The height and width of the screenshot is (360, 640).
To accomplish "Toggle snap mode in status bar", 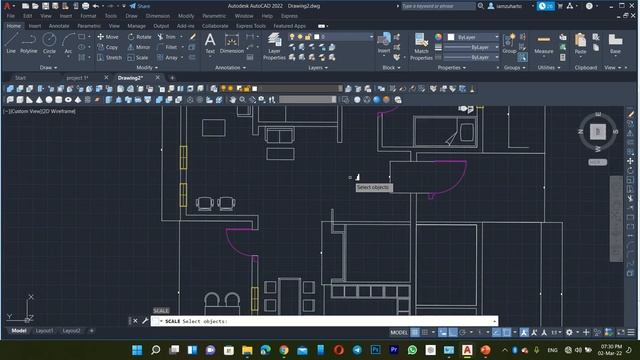I will click(424, 332).
